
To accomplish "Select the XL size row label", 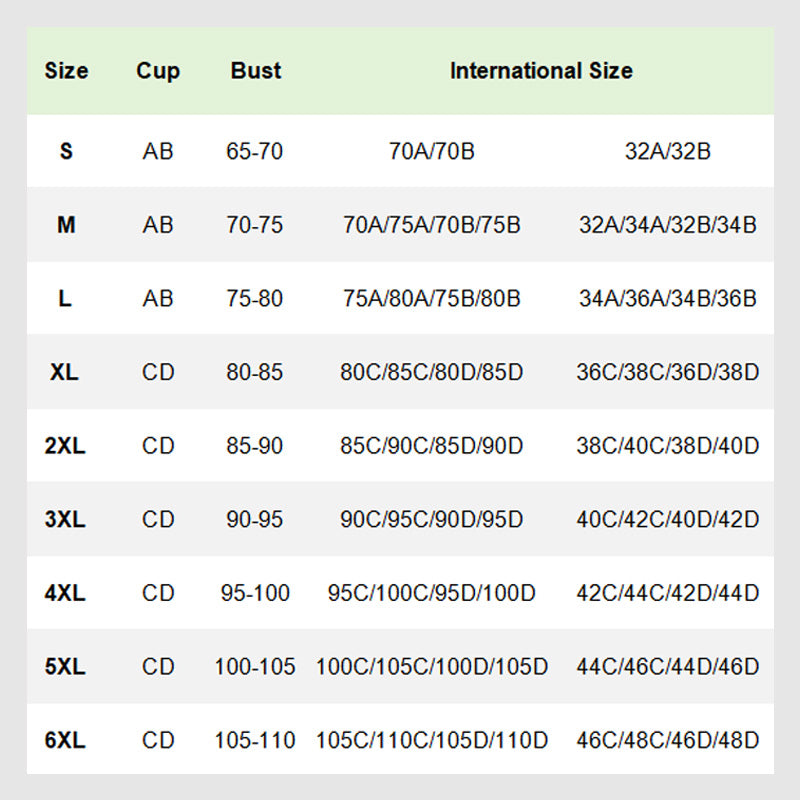I will point(66,373).
